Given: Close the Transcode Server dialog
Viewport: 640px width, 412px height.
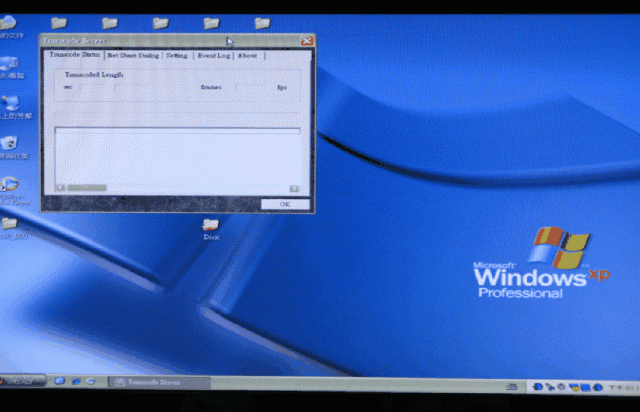Looking at the screenshot, I should pos(307,41).
